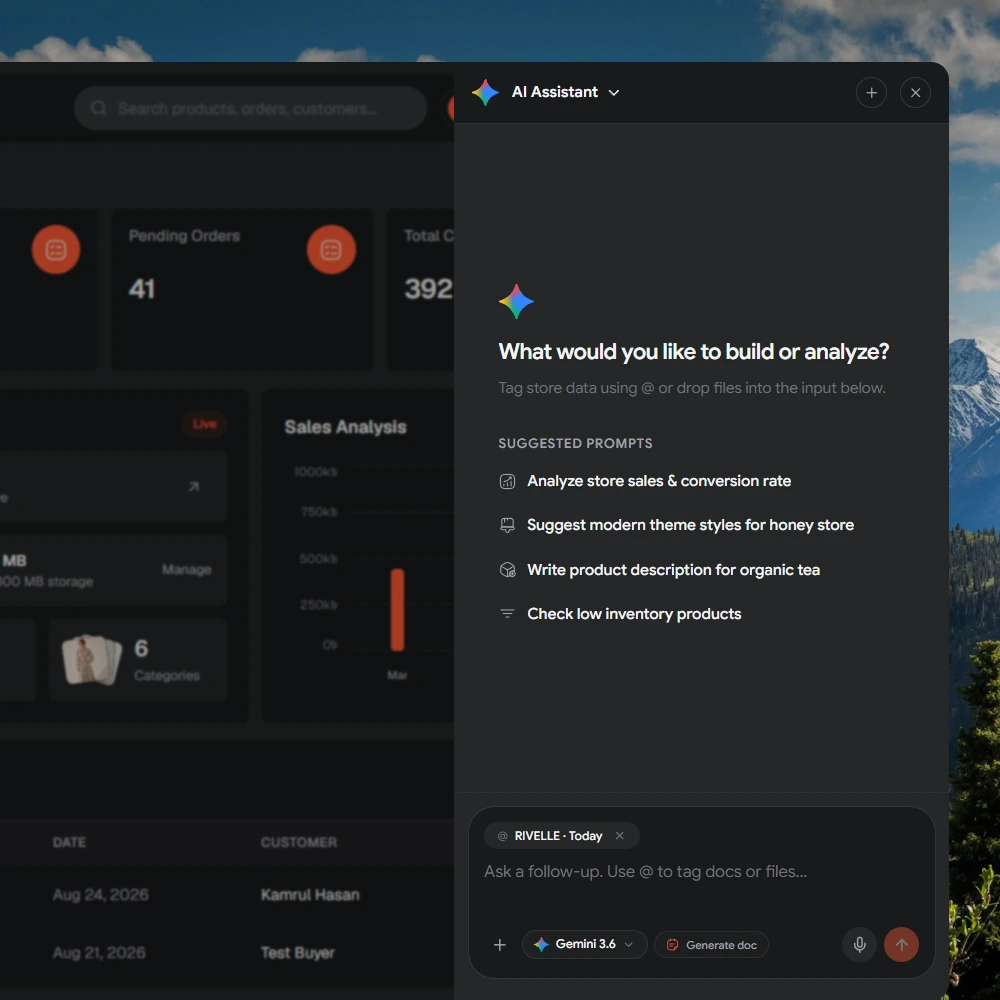
Task: Send message with the red arrow button
Action: pos(901,945)
